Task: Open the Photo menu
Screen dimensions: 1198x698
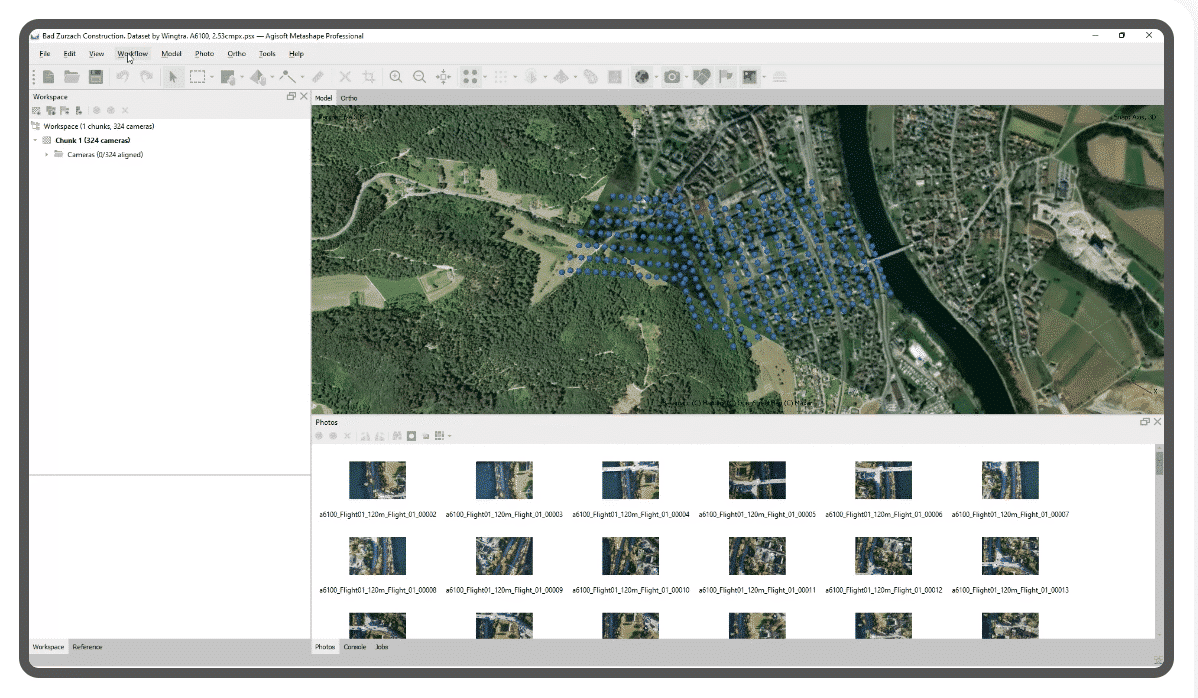Action: 204,53
